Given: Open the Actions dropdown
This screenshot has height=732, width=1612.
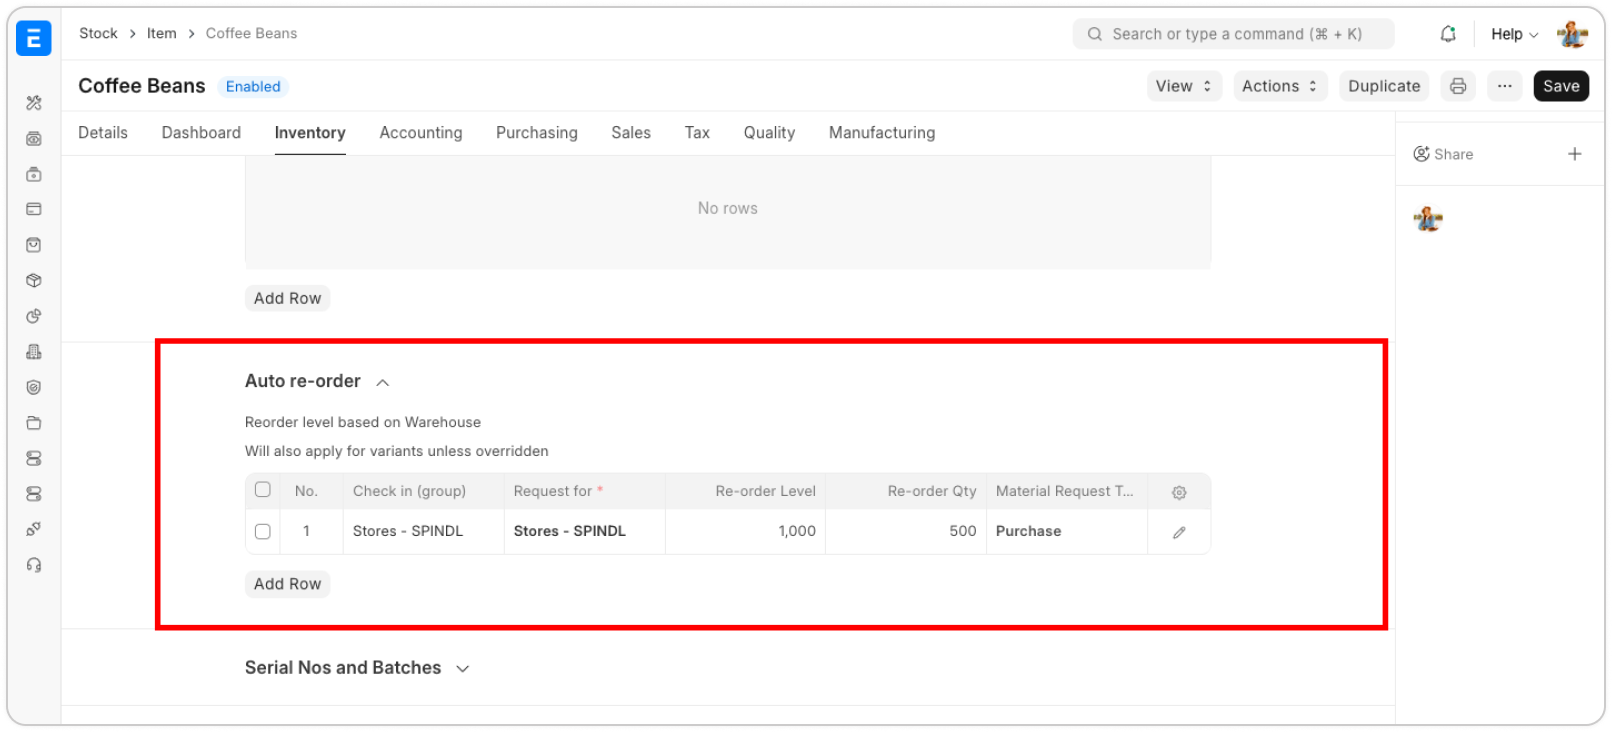Looking at the screenshot, I should click(1280, 86).
